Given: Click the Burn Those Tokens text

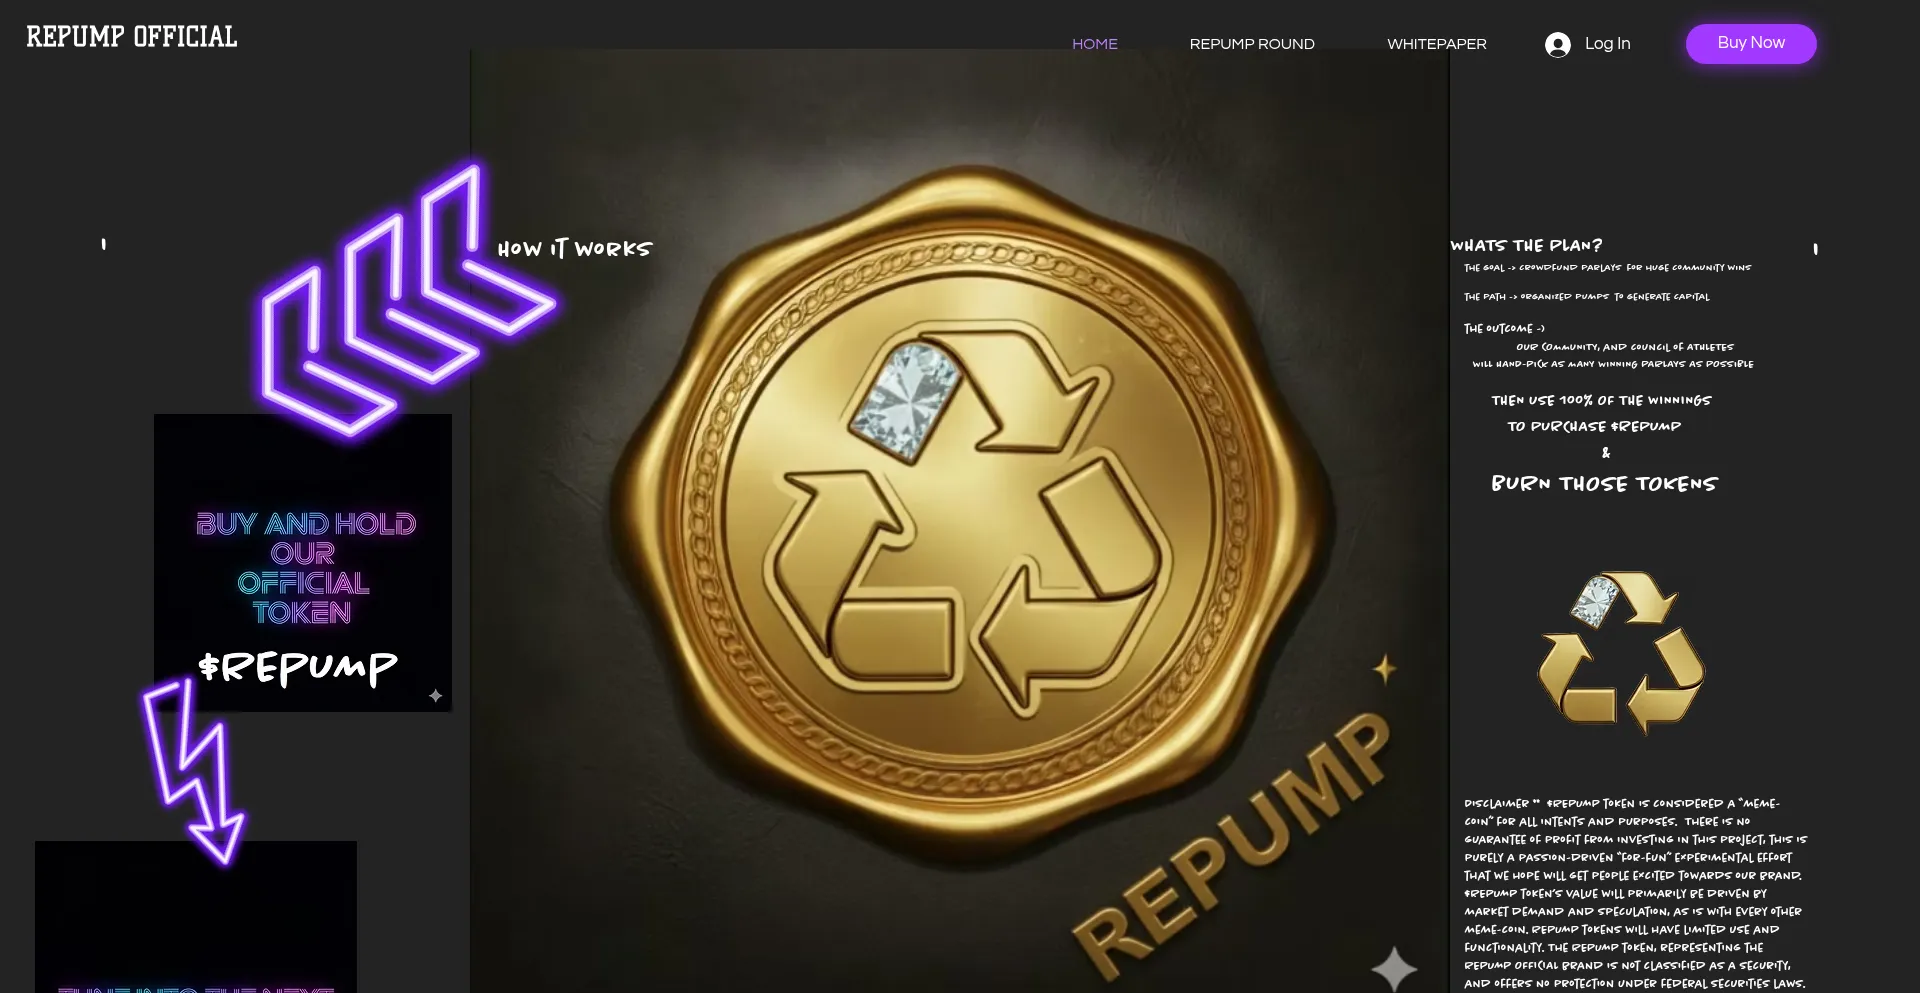Looking at the screenshot, I should click(1604, 484).
